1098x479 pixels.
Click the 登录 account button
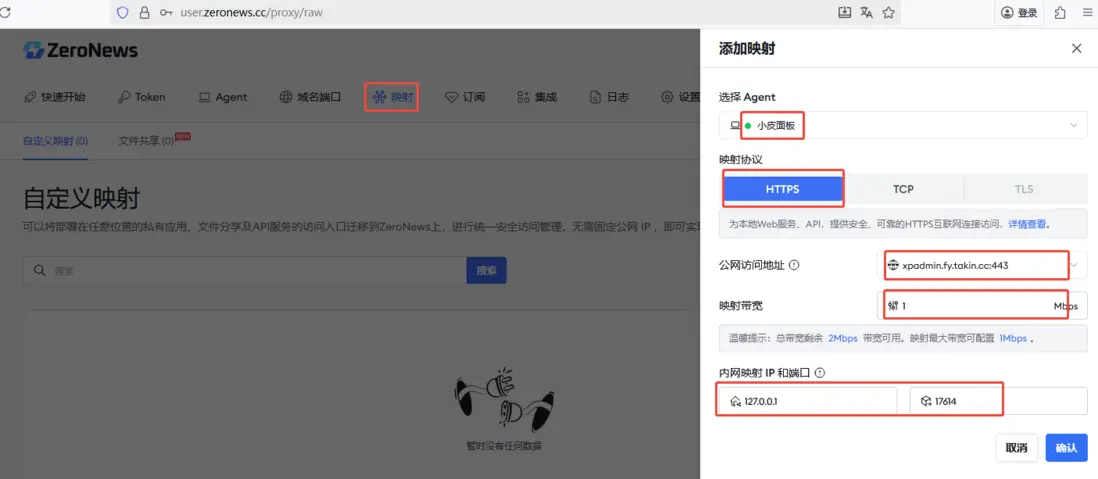pos(1019,13)
